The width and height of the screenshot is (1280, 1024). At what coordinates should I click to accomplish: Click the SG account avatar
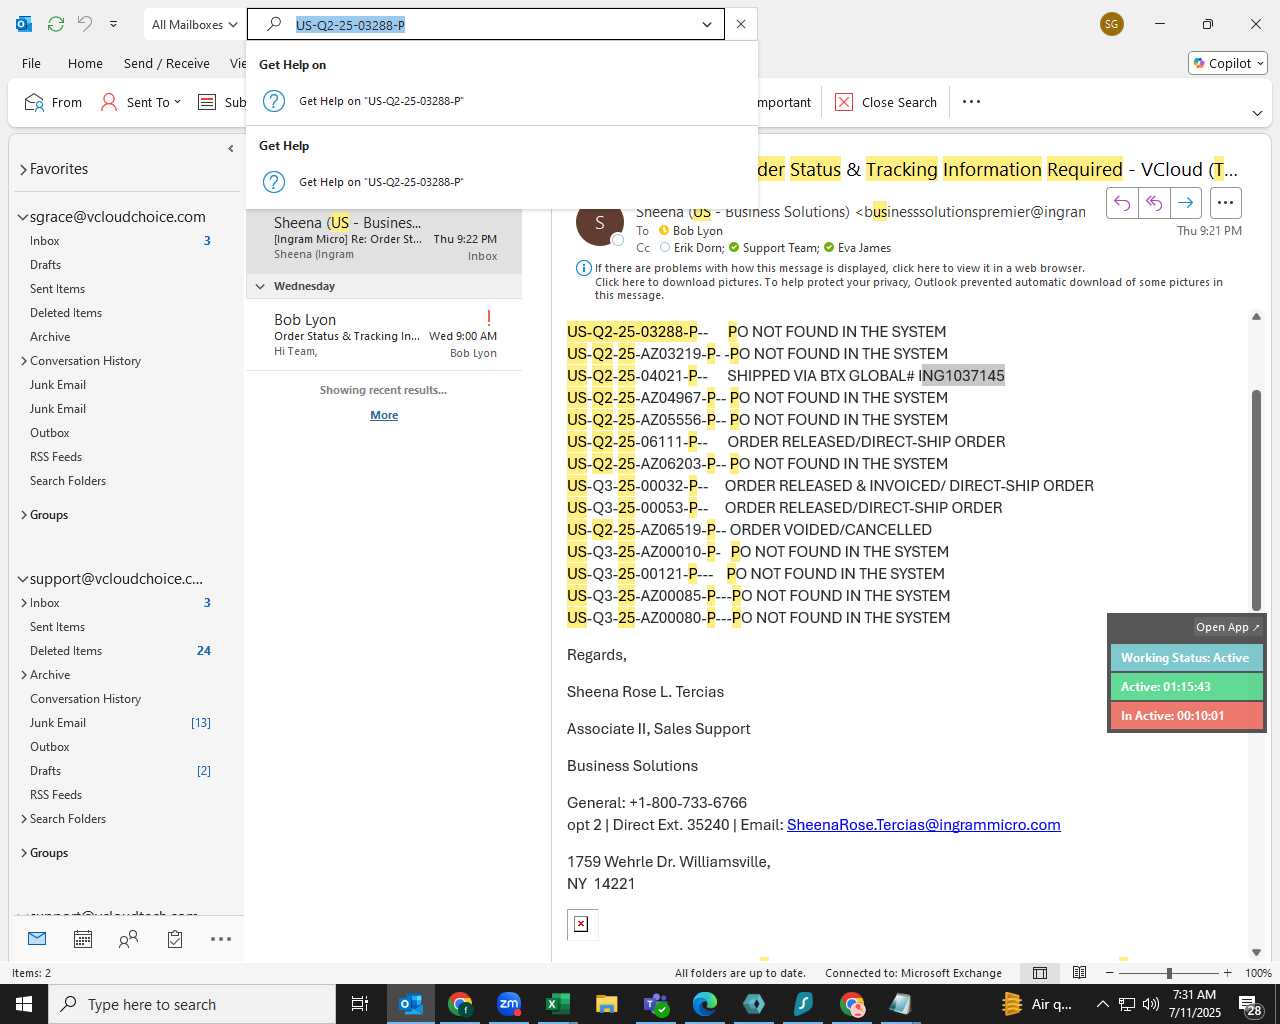[1112, 24]
